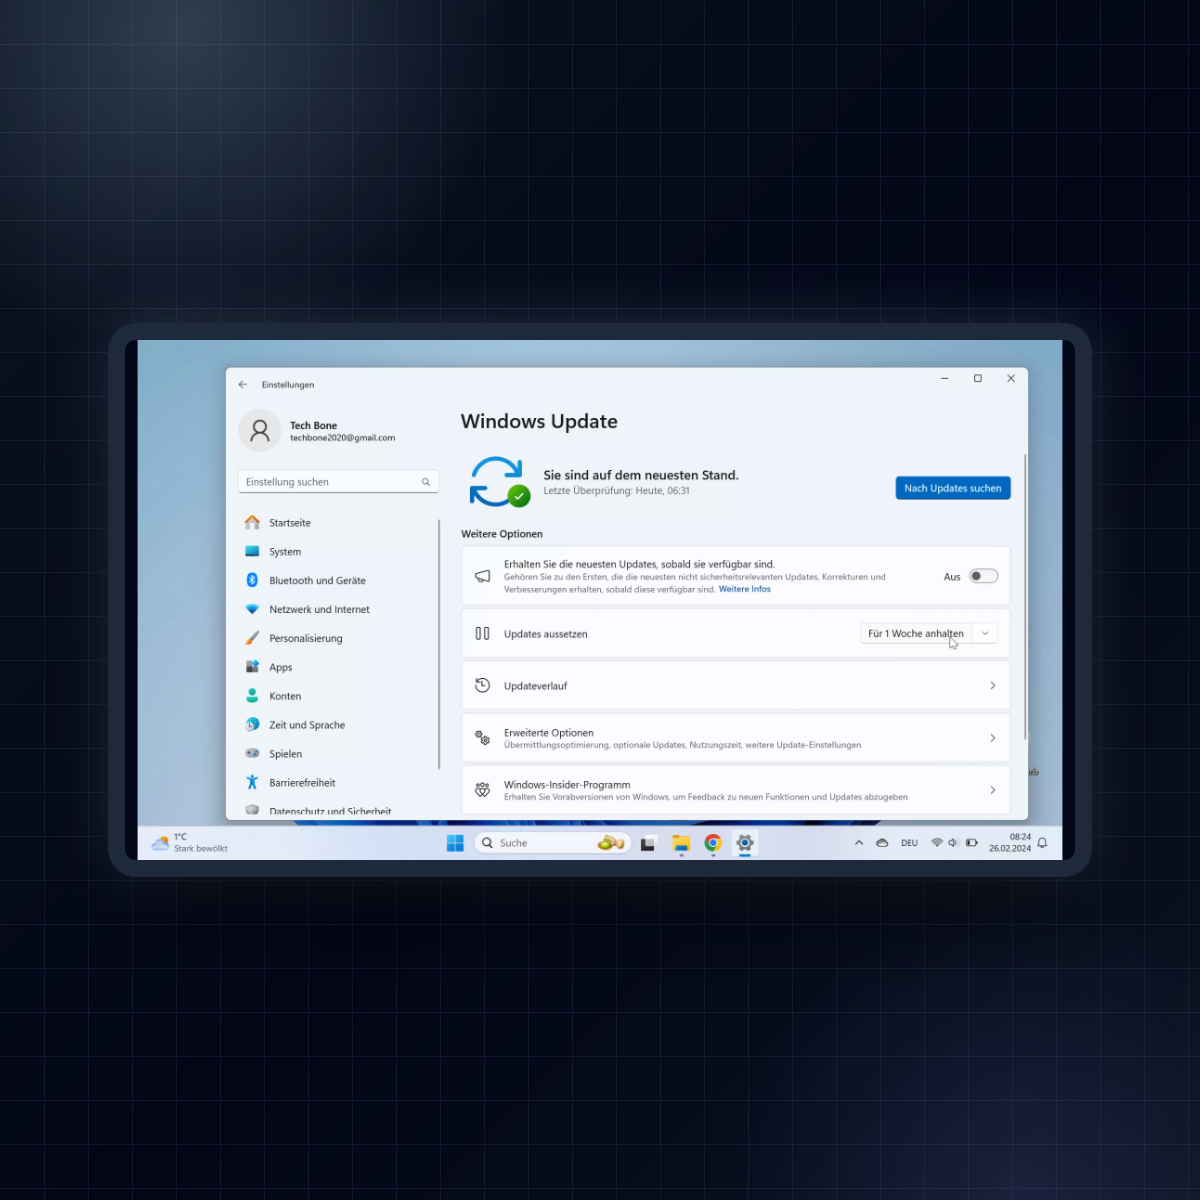
Task: Open Erweiterte Optionen
Action: point(736,738)
